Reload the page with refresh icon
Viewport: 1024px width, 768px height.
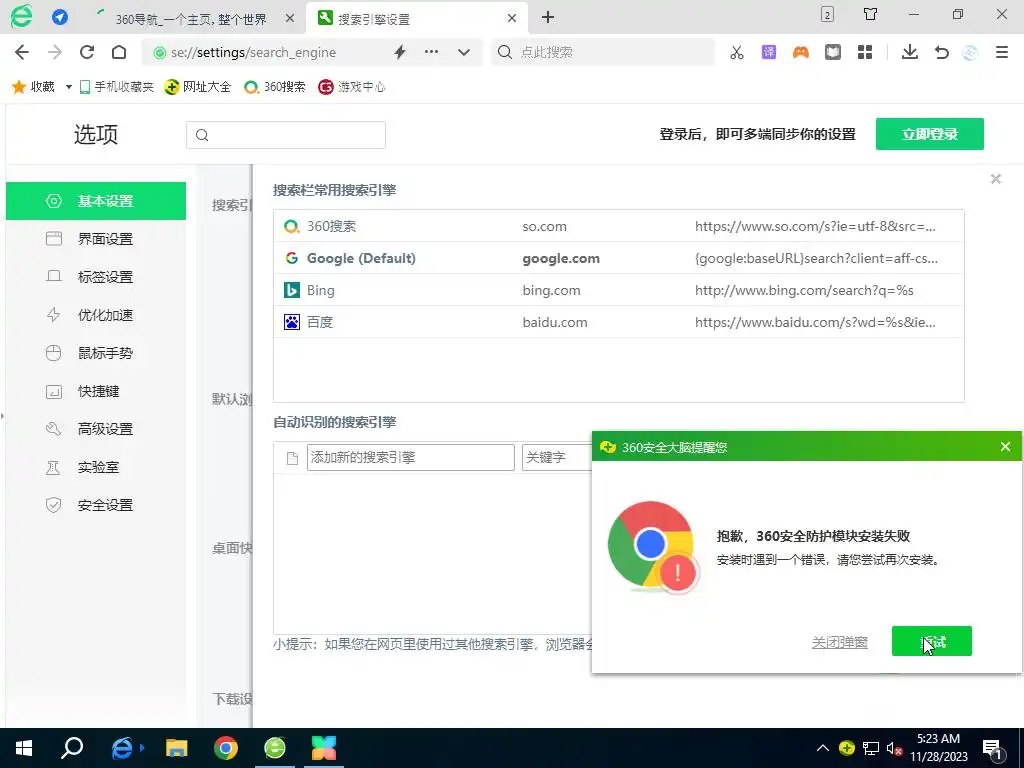pos(86,52)
